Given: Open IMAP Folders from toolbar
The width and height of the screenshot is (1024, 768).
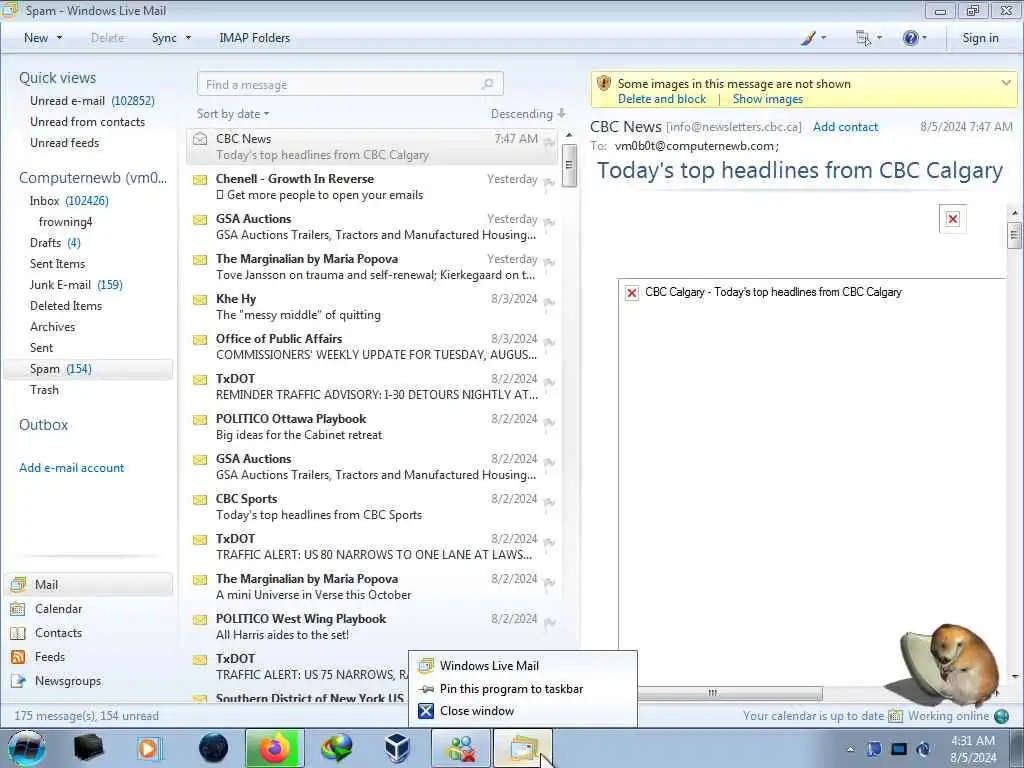Looking at the screenshot, I should [x=254, y=38].
